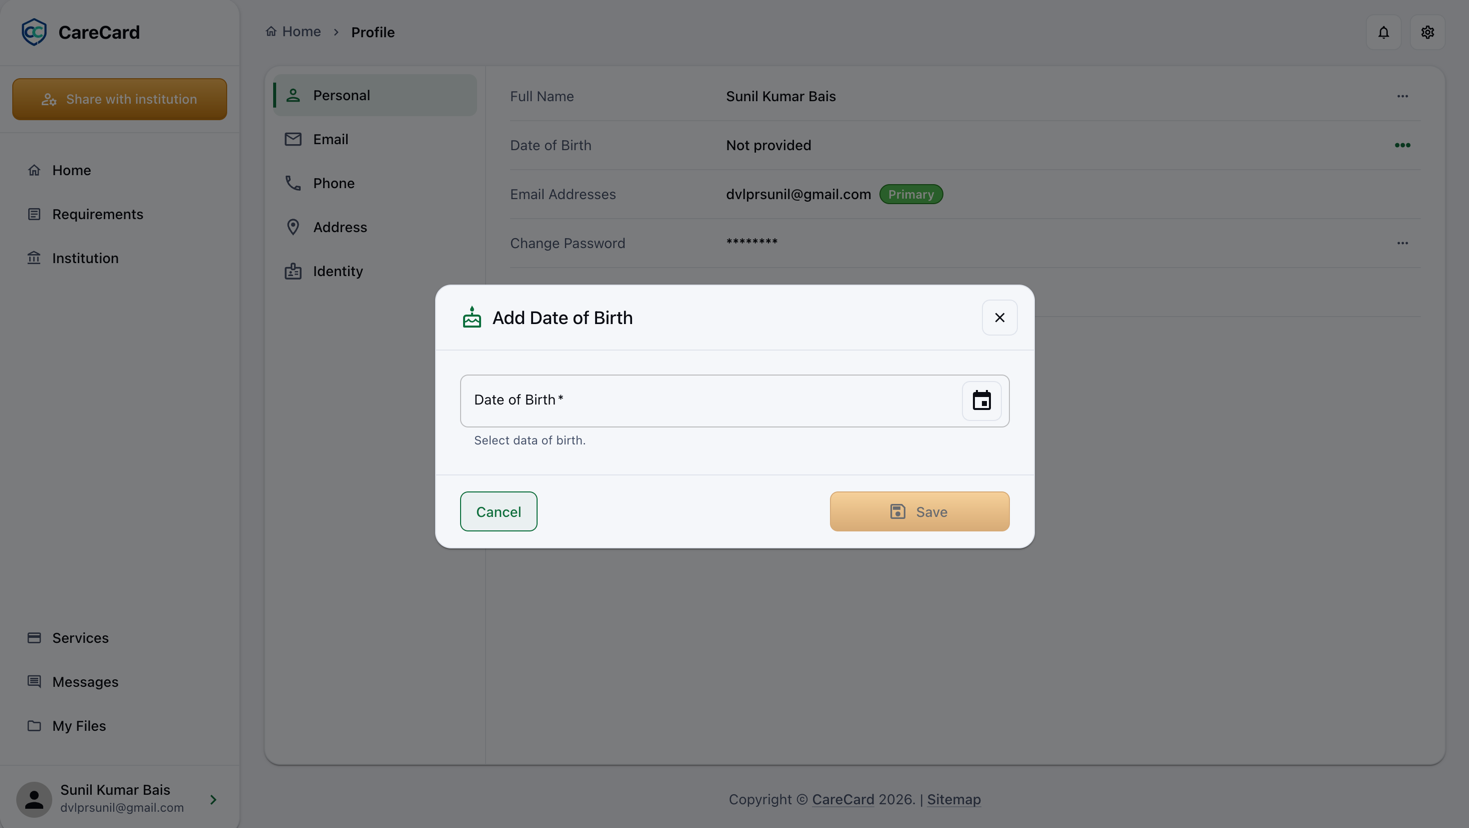The image size is (1469, 828).
Task: Open Date of Birth row options menu
Action: [1402, 145]
